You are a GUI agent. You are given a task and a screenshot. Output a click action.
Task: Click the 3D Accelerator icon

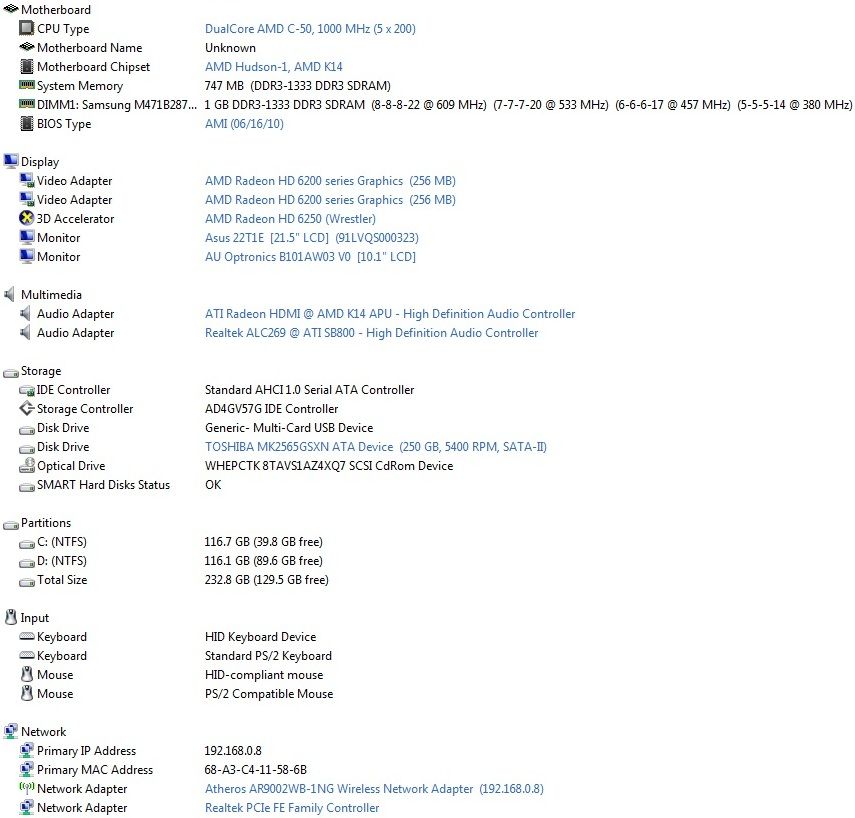tap(27, 219)
